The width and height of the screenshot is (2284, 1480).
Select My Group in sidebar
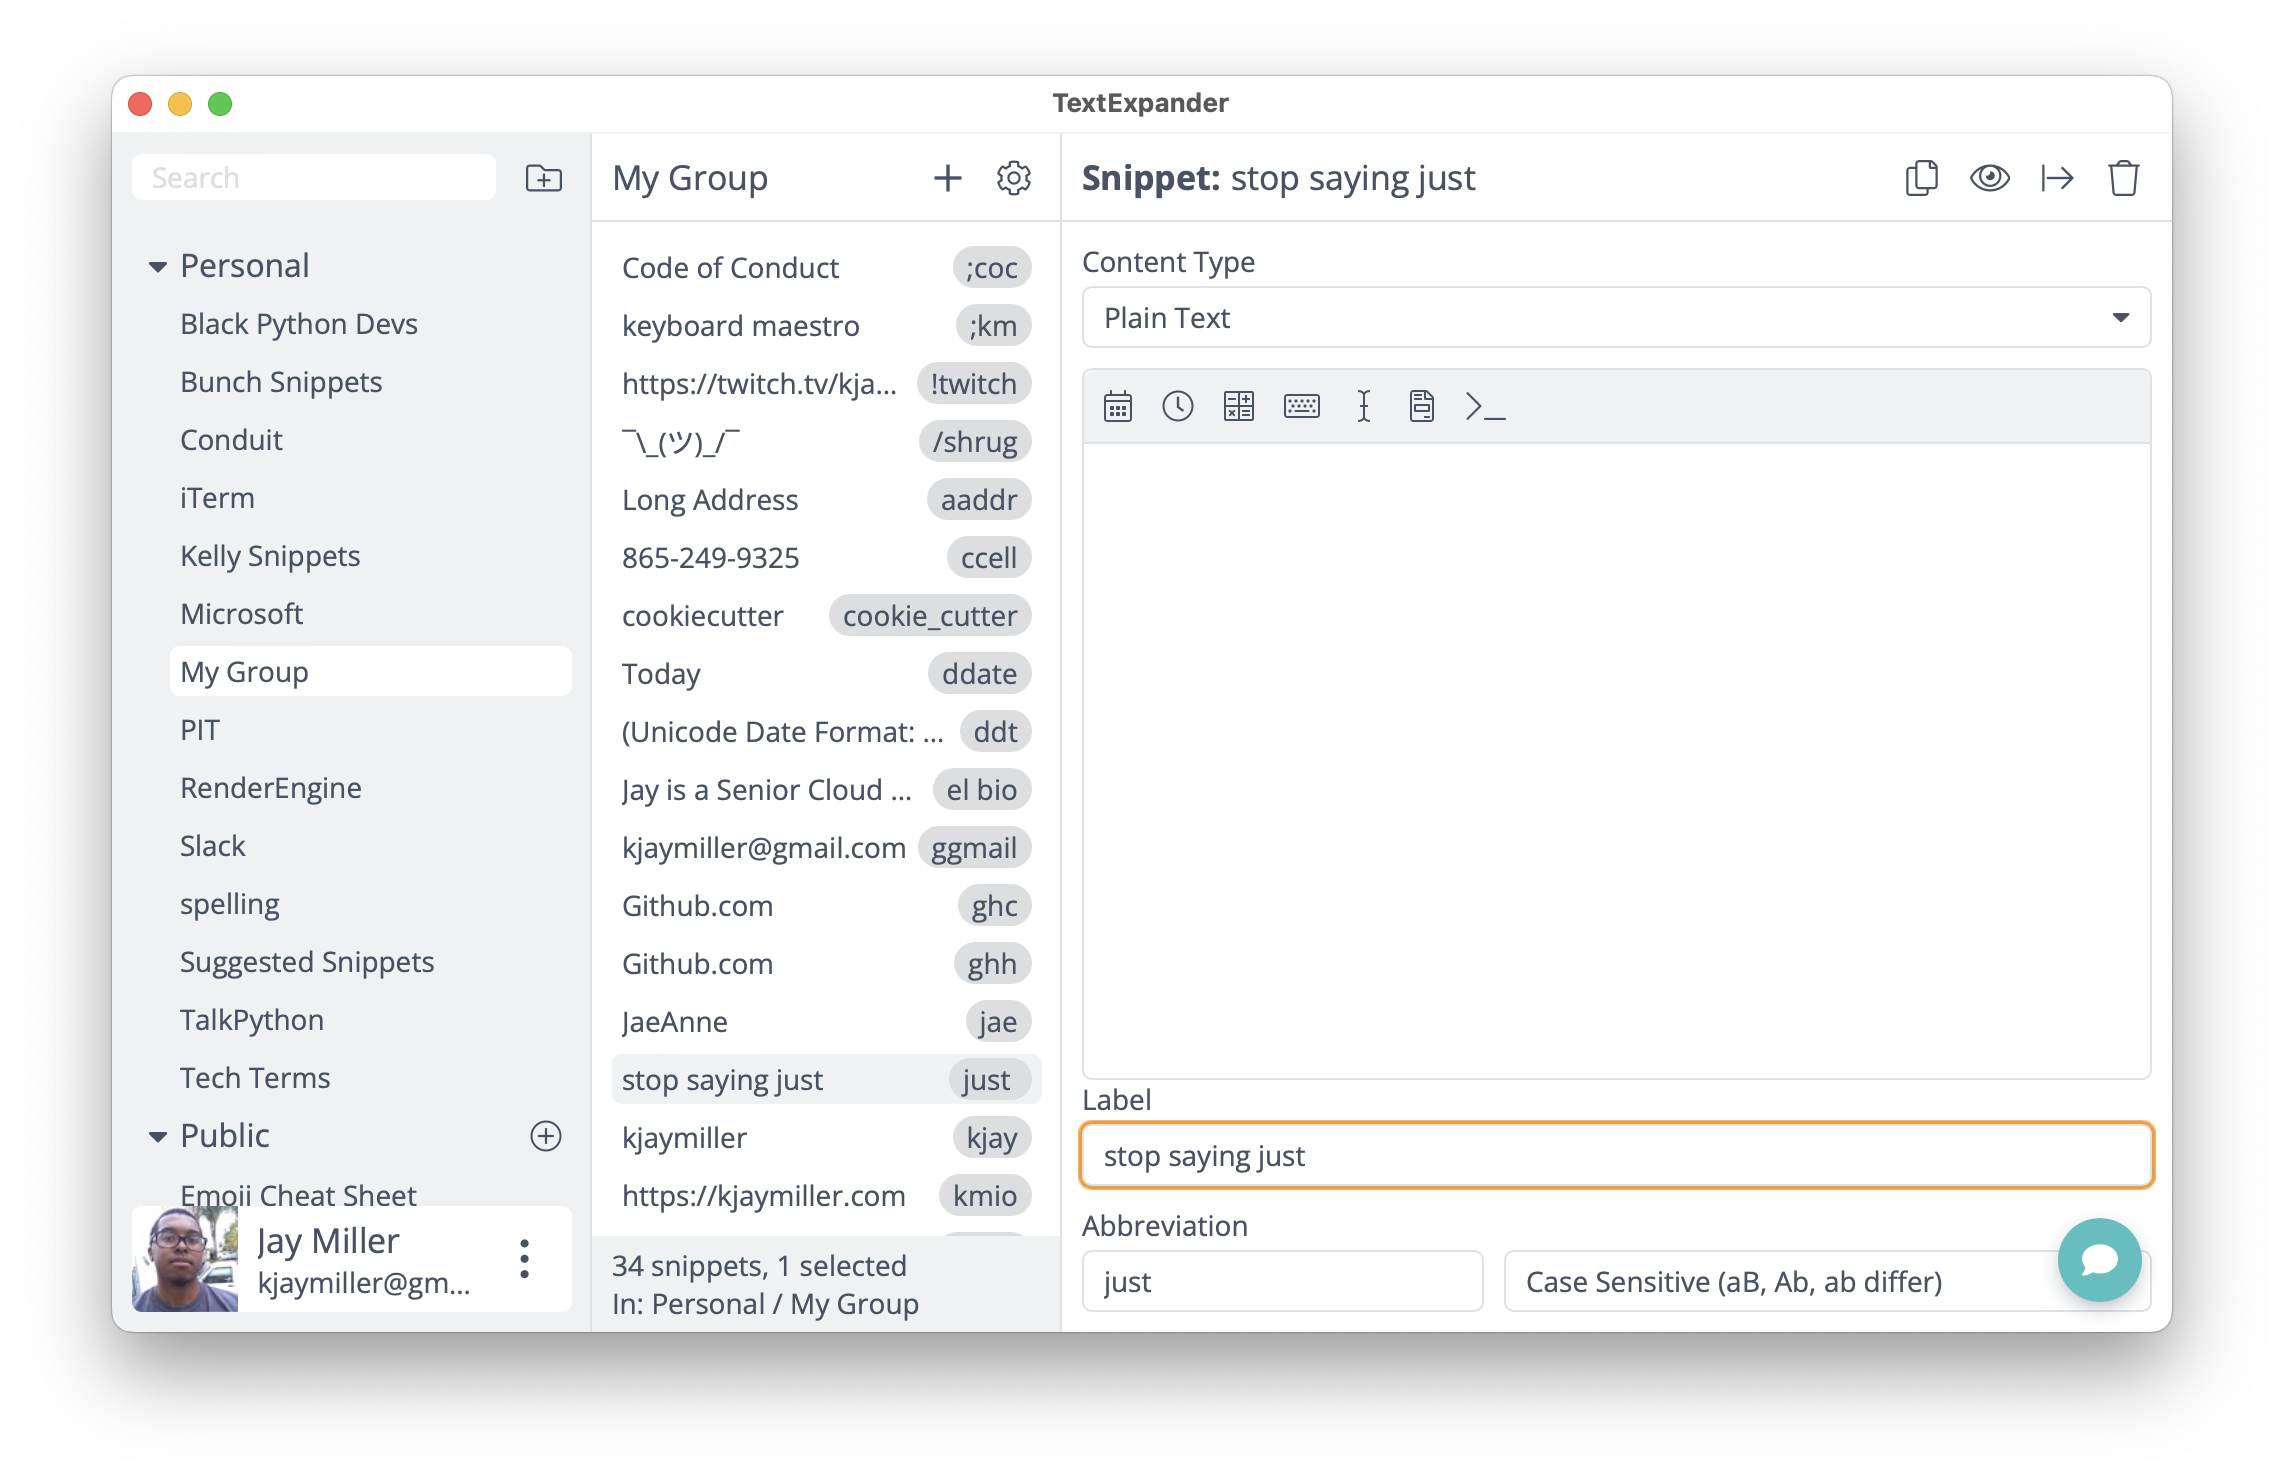(x=371, y=672)
